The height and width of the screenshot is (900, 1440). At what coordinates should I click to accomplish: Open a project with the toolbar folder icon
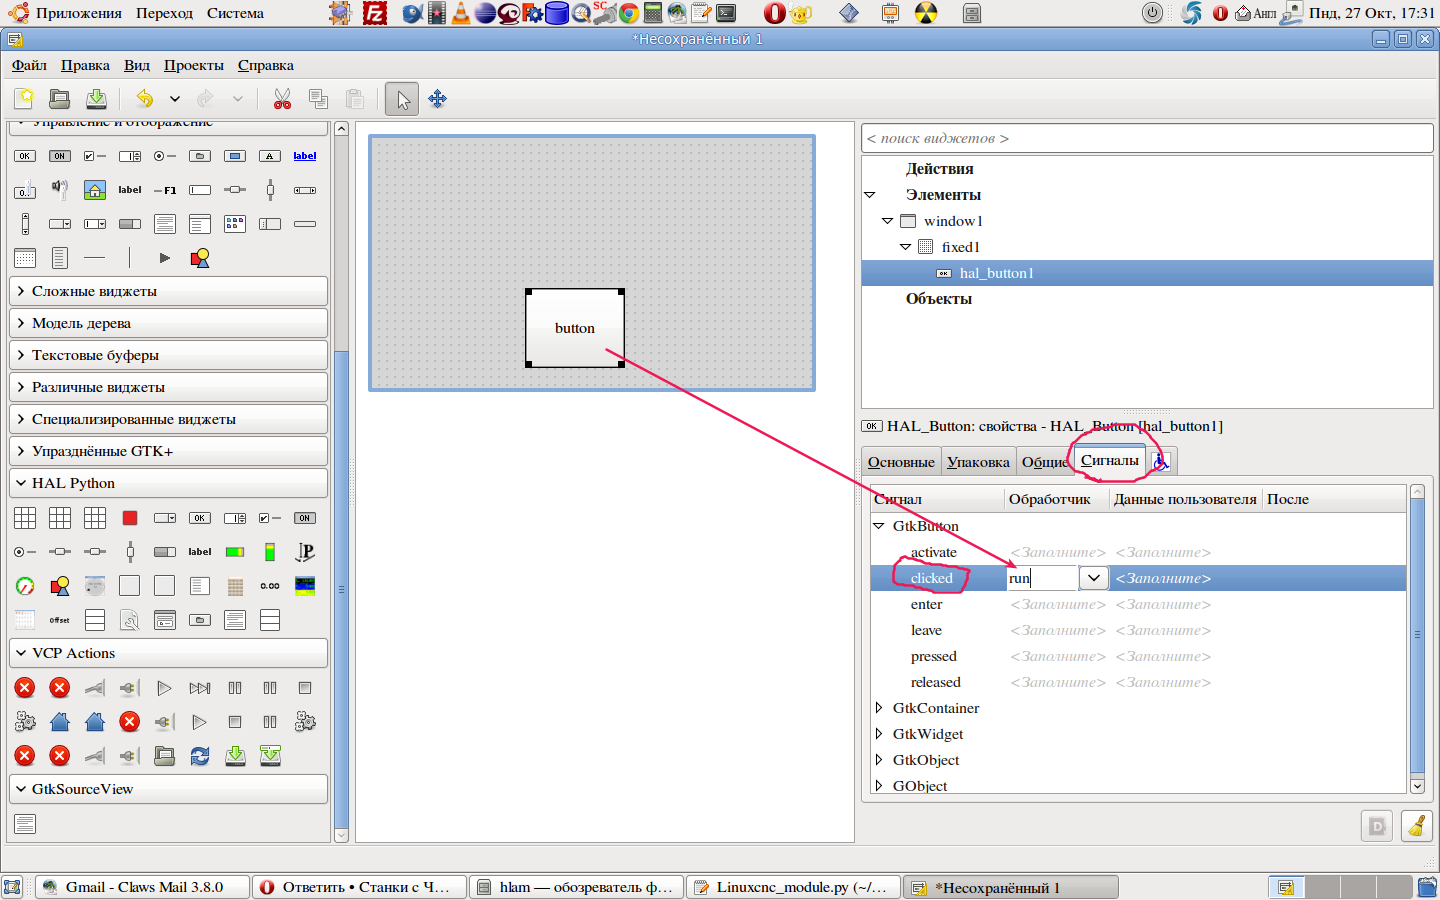click(x=60, y=98)
